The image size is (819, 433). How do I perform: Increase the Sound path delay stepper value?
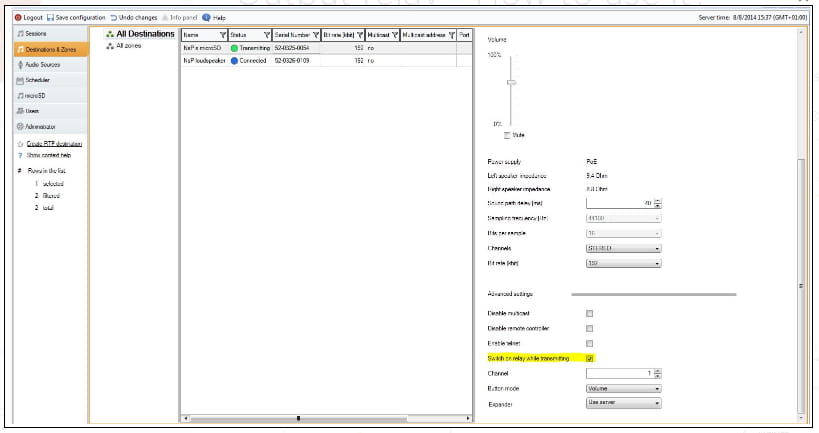pos(658,201)
